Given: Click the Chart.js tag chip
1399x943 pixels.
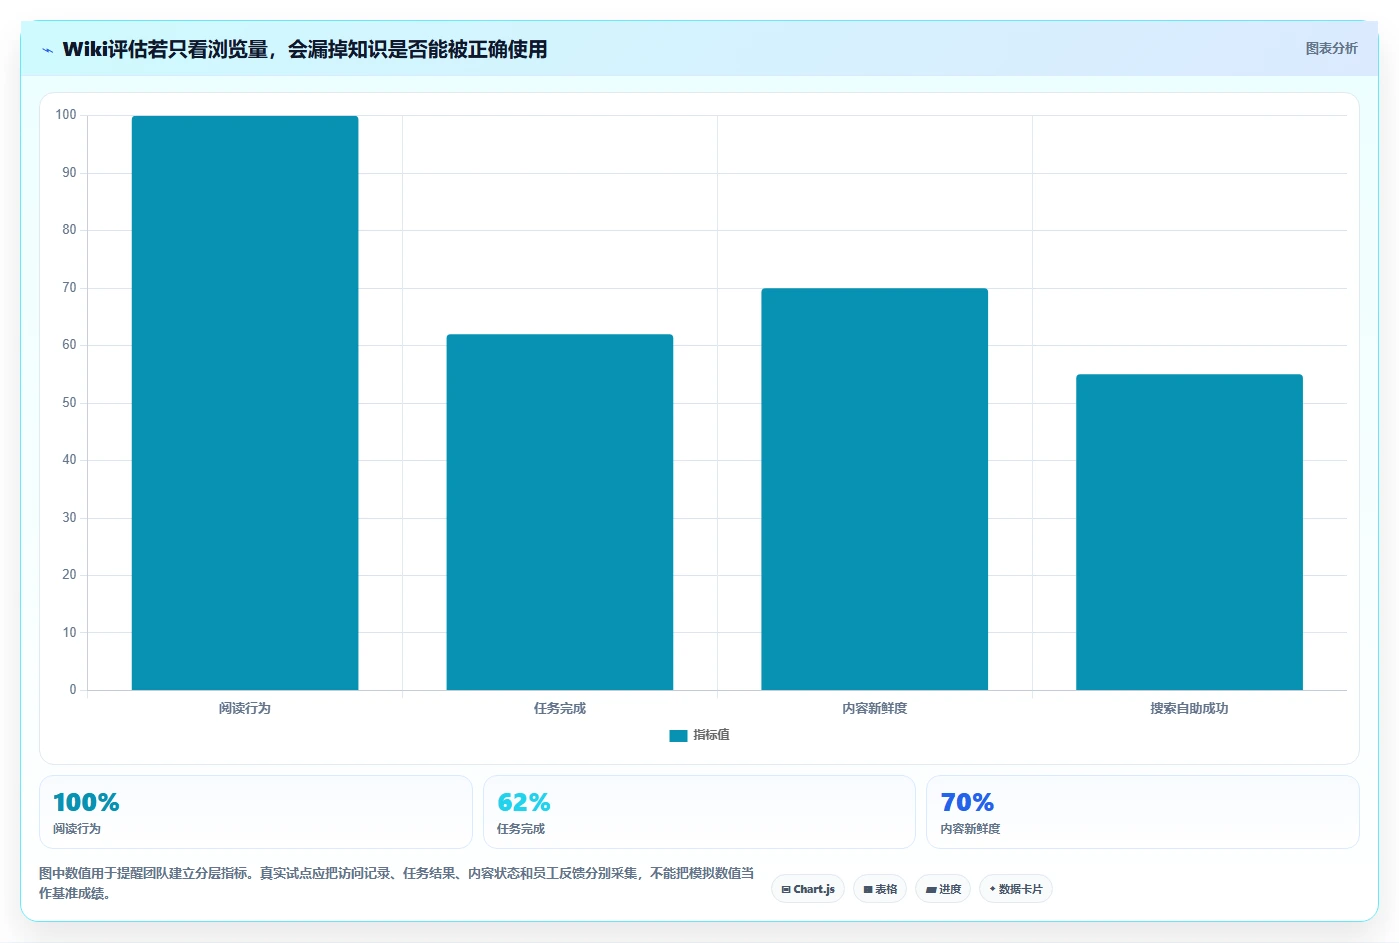Looking at the screenshot, I should pyautogui.click(x=808, y=889).
